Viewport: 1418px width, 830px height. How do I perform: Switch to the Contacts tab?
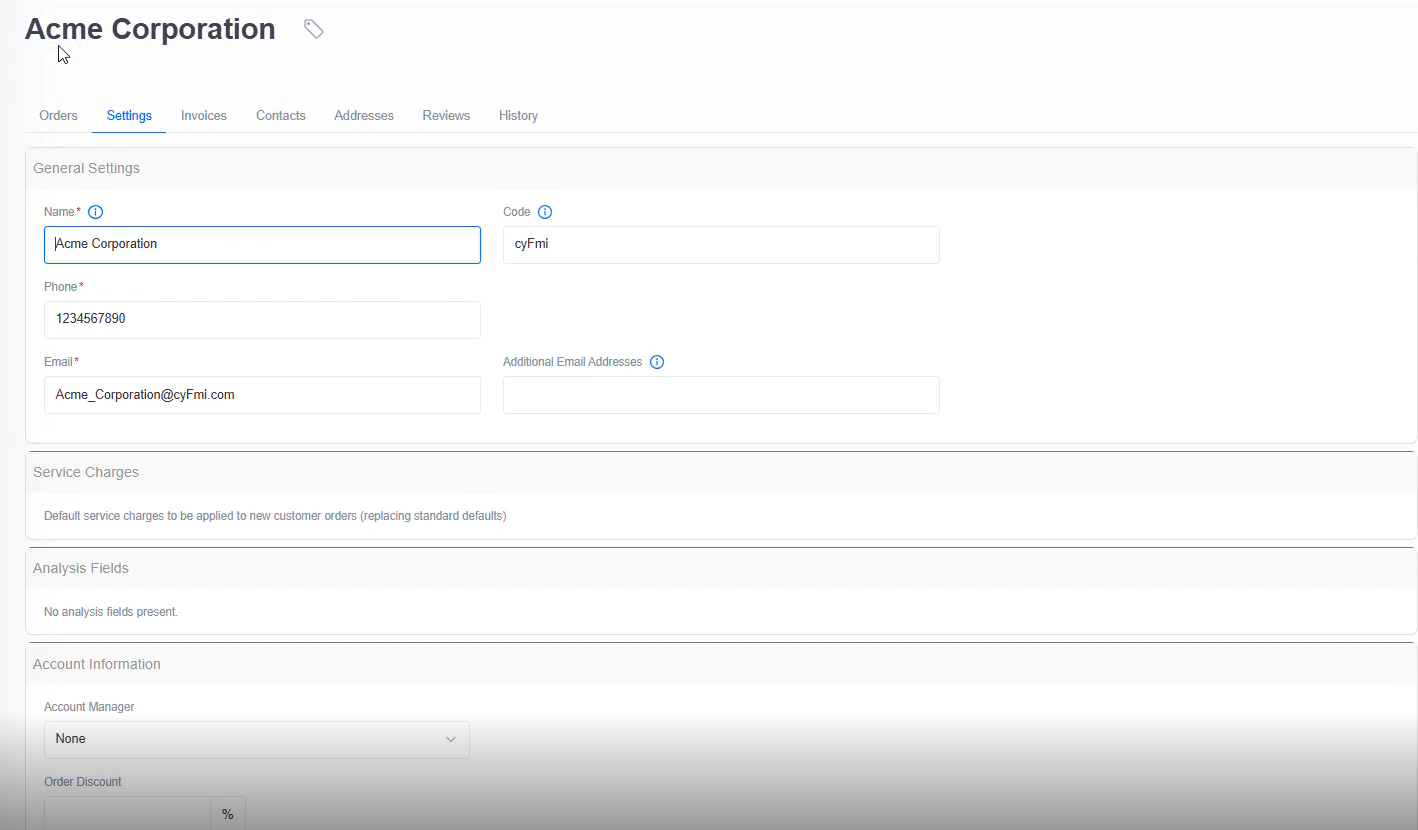click(x=280, y=115)
